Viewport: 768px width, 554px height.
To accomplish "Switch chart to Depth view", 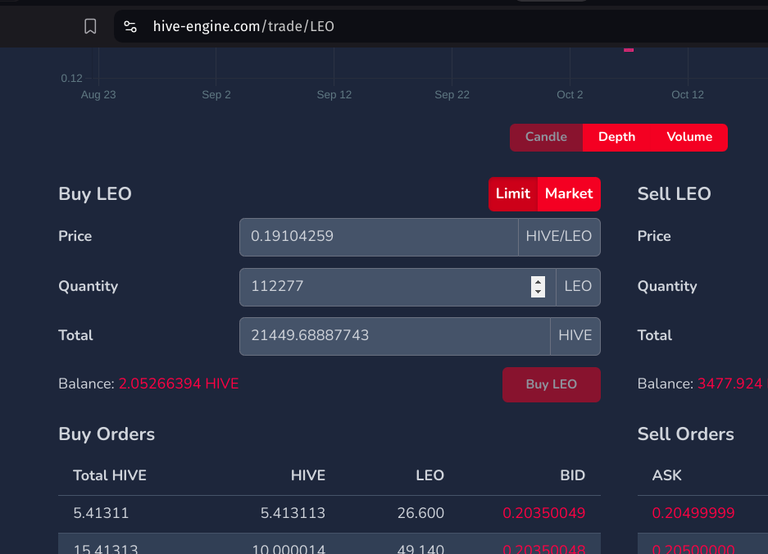I will [617, 137].
